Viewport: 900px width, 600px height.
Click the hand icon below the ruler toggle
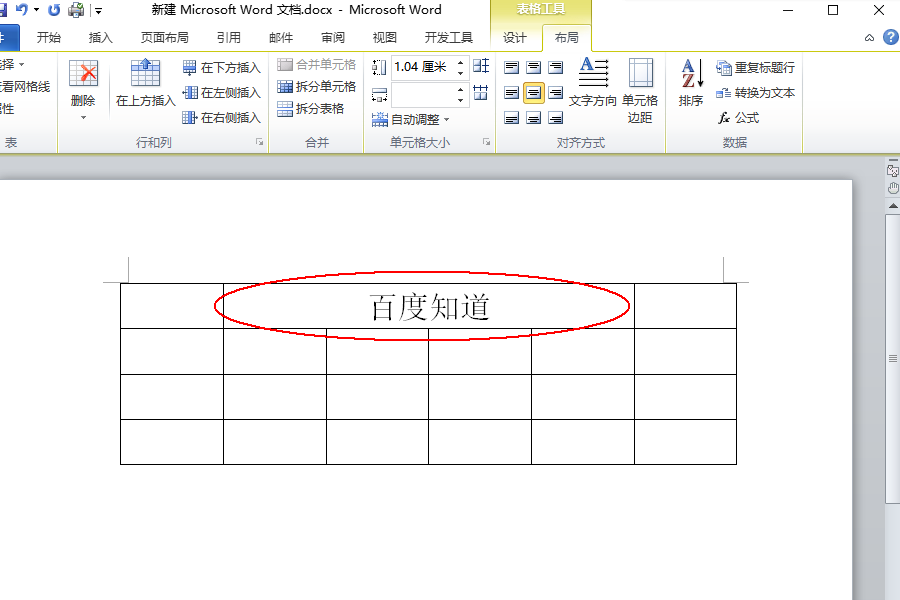(893, 188)
